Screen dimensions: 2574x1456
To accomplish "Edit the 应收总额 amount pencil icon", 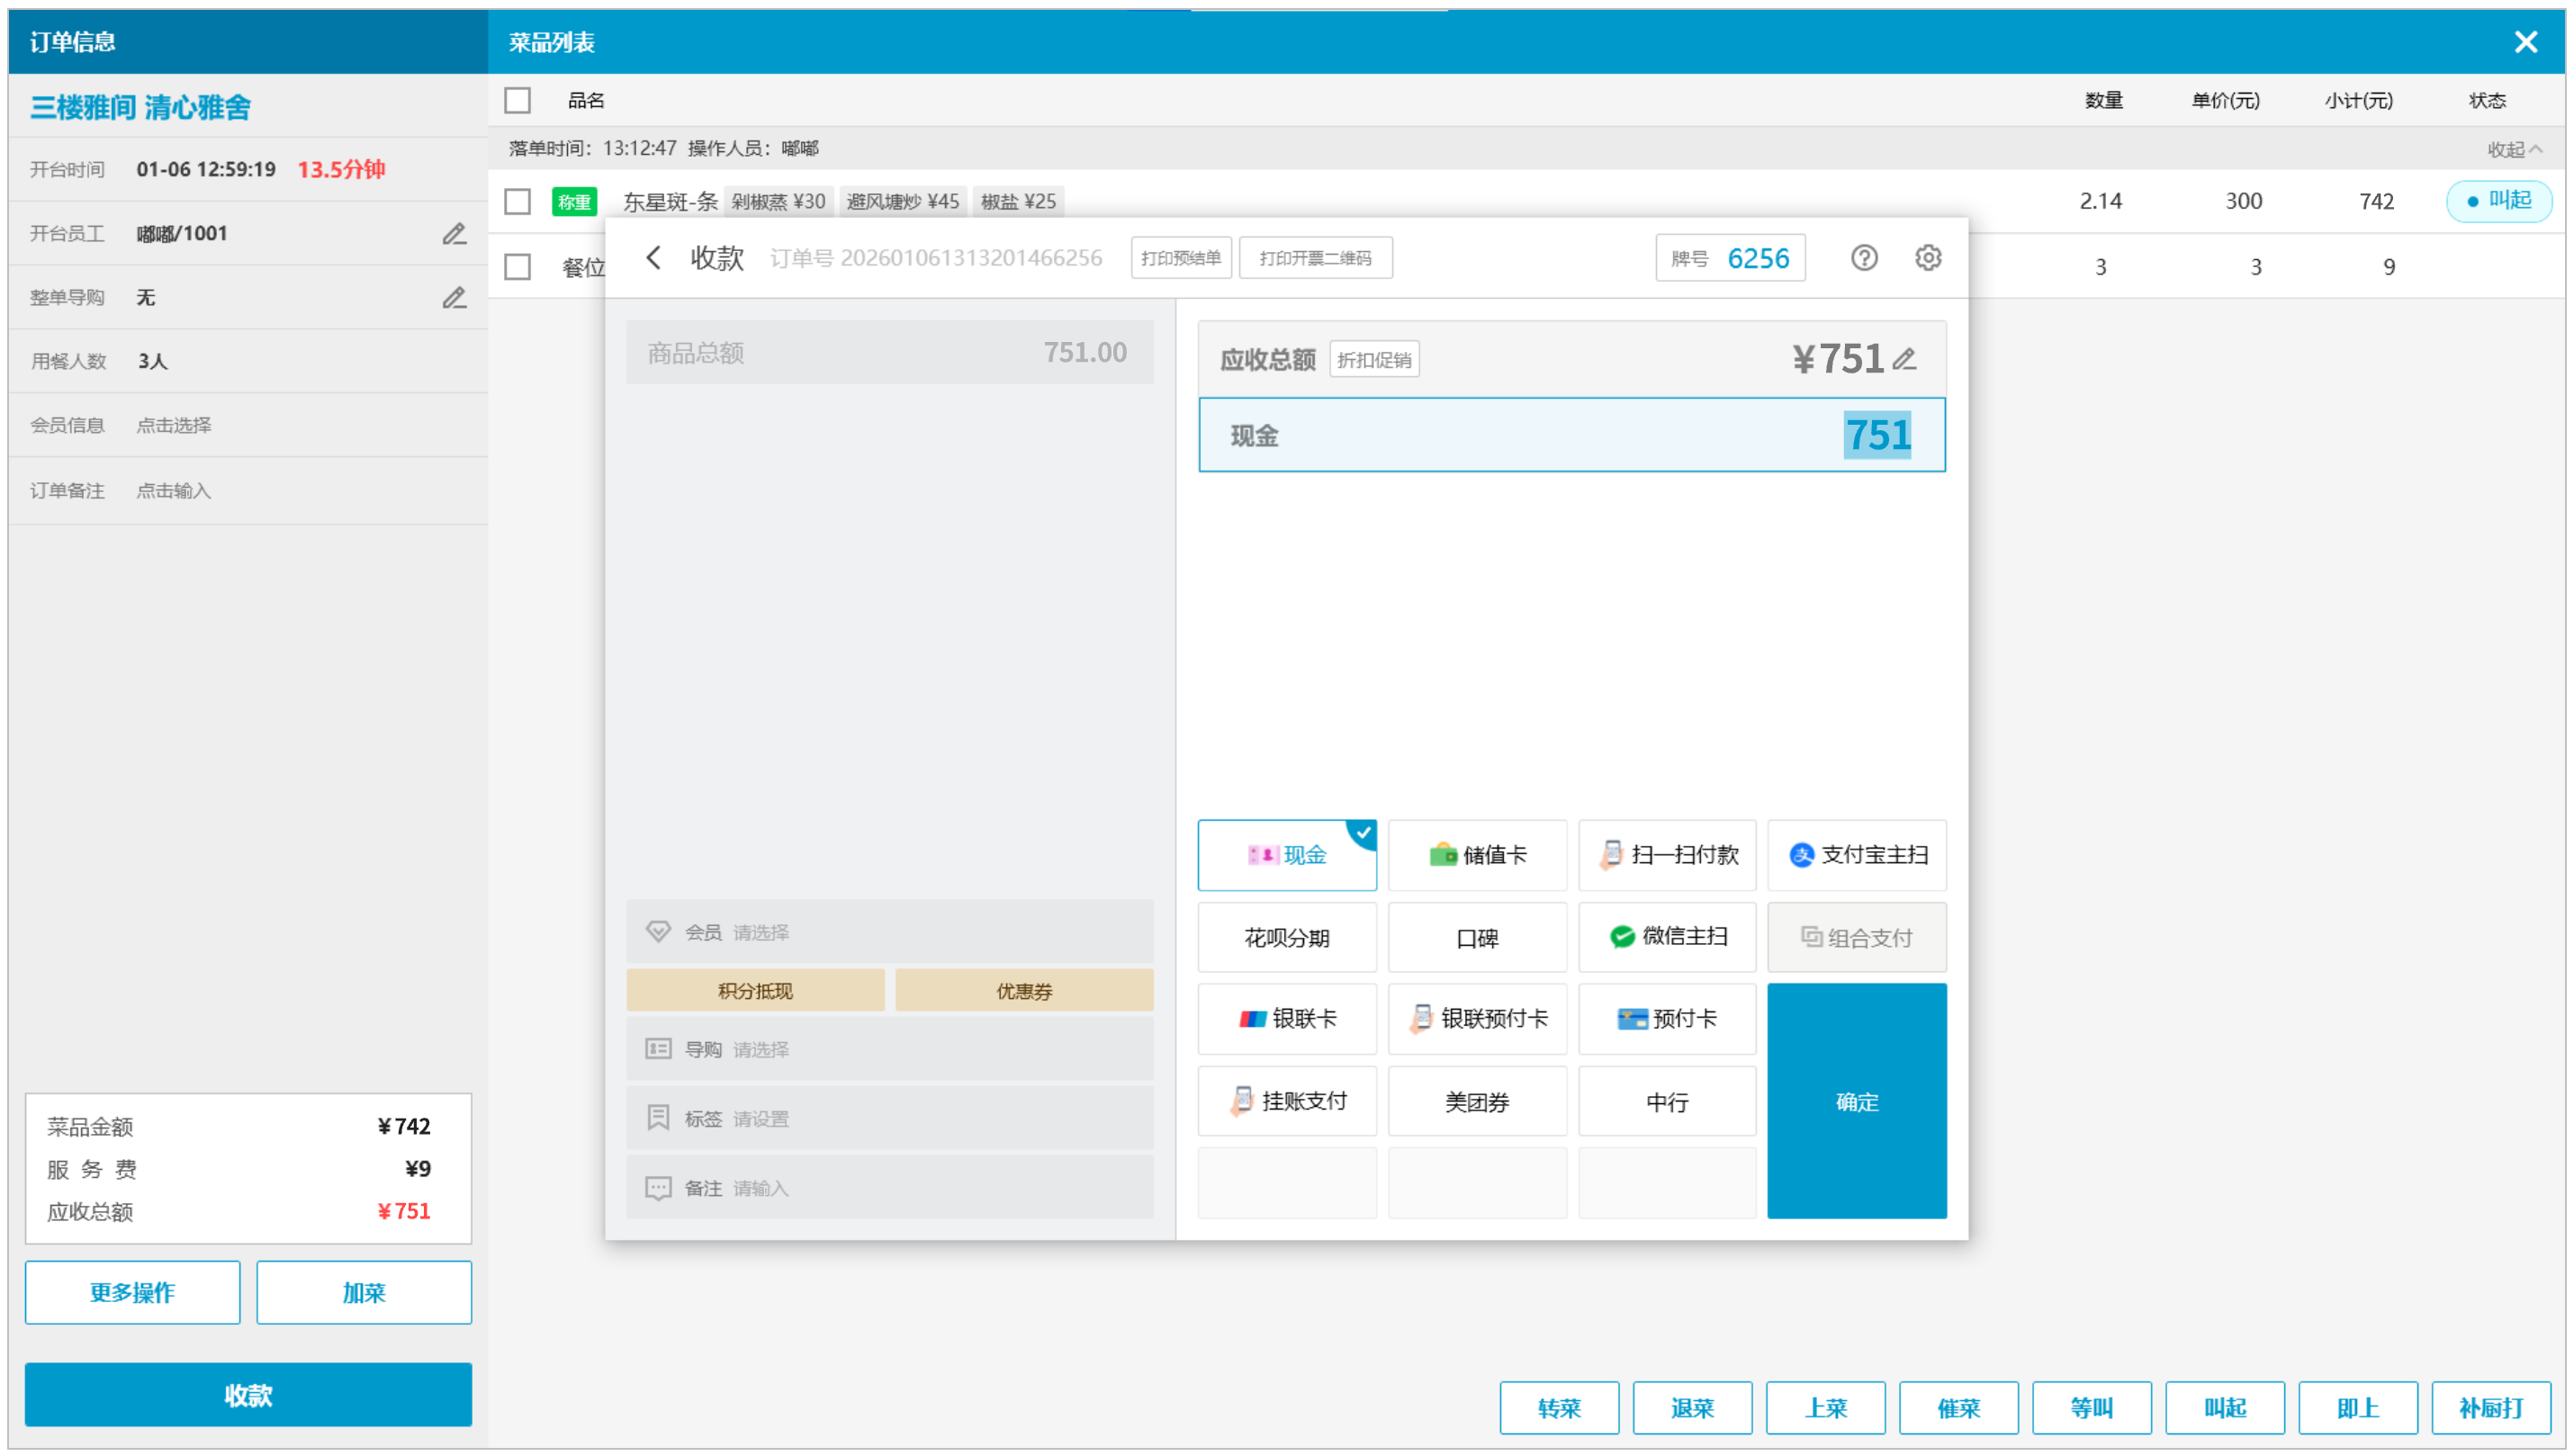I will [x=1904, y=359].
